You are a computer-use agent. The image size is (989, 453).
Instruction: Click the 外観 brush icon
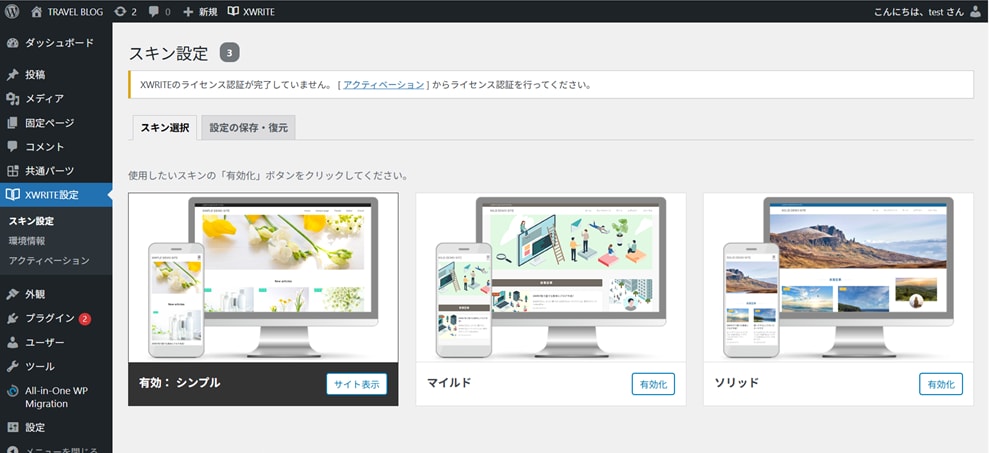[13, 294]
